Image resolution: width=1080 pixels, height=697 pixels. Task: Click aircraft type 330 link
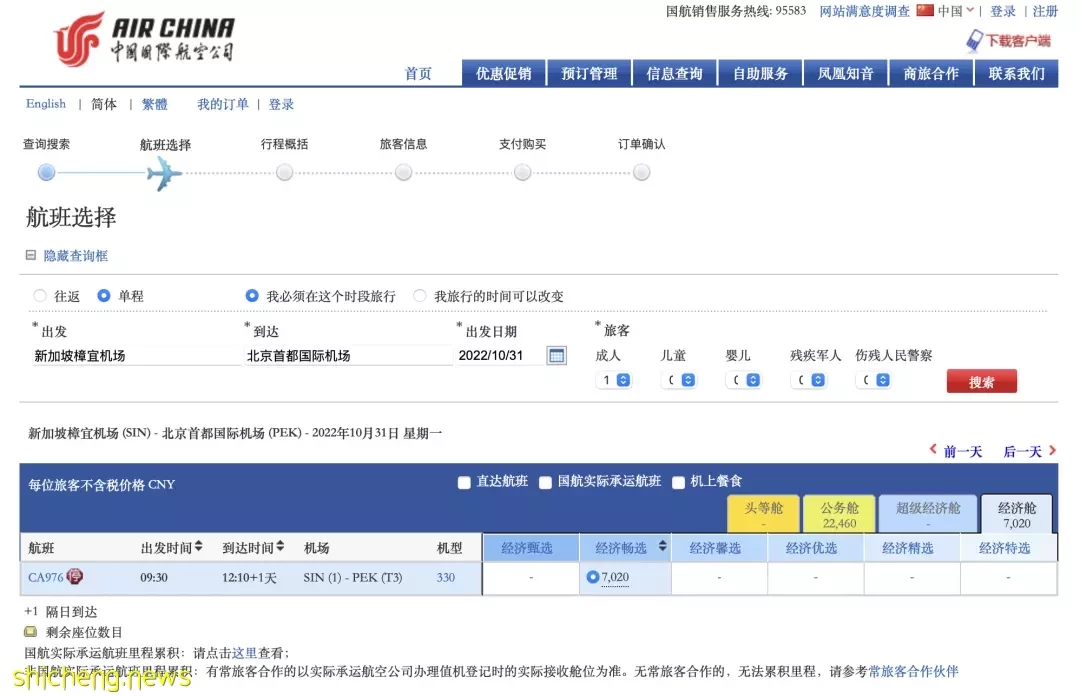(446, 577)
